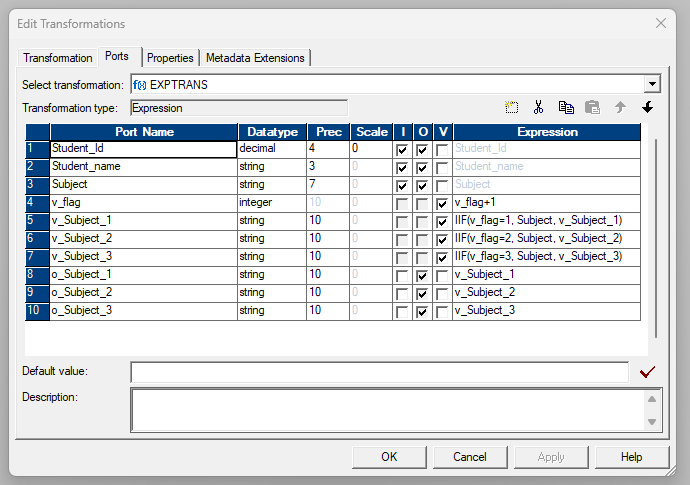Toggle Input checkbox for Student_Id port
The width and height of the screenshot is (690, 485).
402,149
